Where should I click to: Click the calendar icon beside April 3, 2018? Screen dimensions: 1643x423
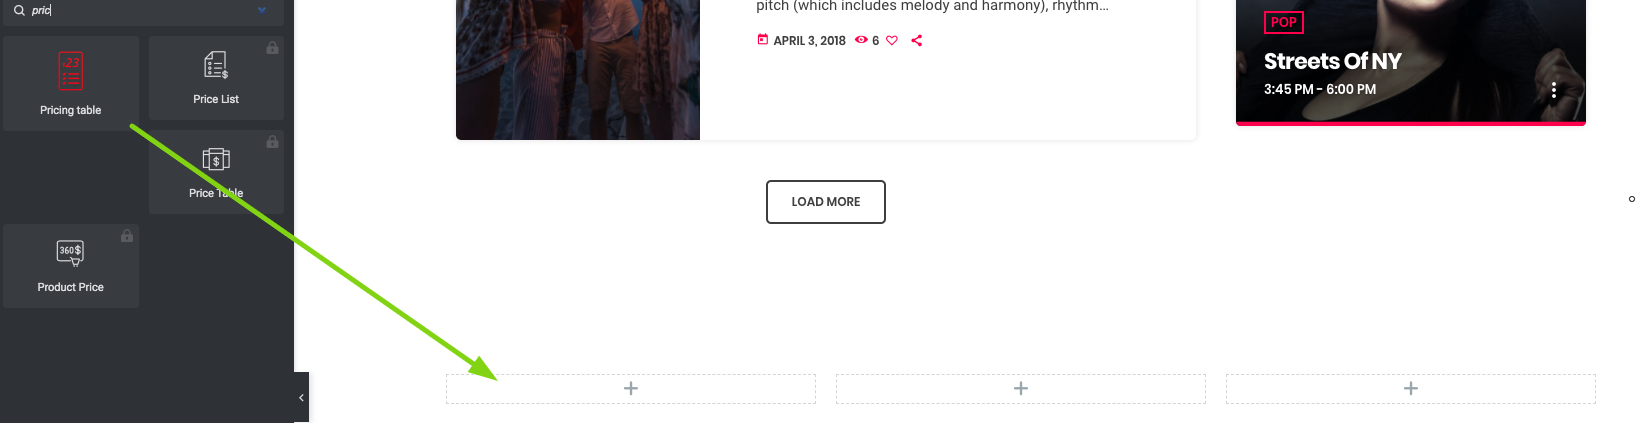click(x=763, y=40)
